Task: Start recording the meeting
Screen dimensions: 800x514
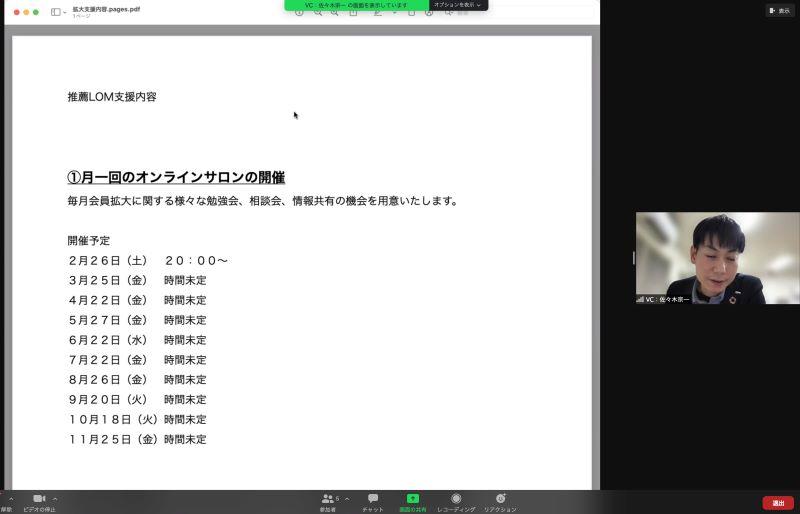Action: (x=456, y=498)
